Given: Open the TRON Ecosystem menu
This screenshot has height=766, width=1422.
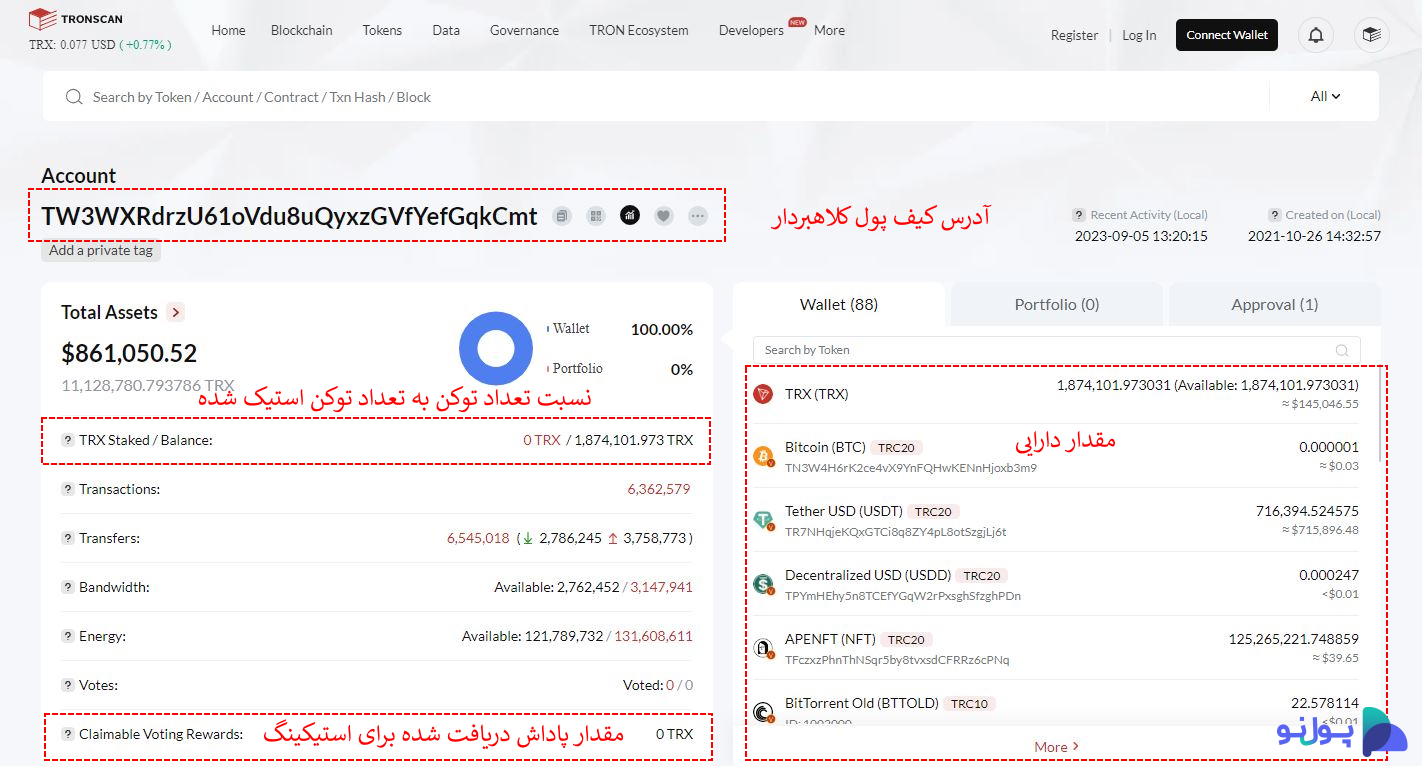Looking at the screenshot, I should tap(639, 30).
